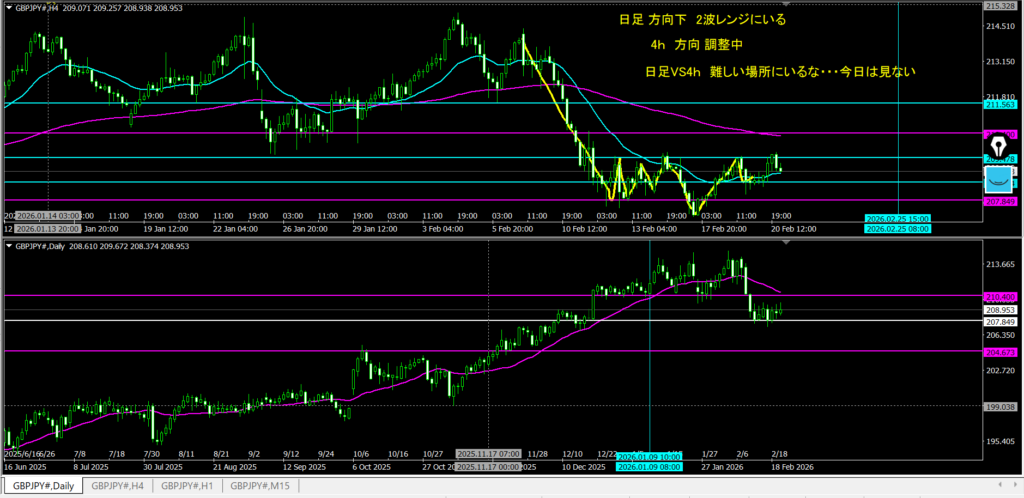Click the 199.038 price label on Daily chart
Screen dimensions: 1024x498
click(1001, 406)
